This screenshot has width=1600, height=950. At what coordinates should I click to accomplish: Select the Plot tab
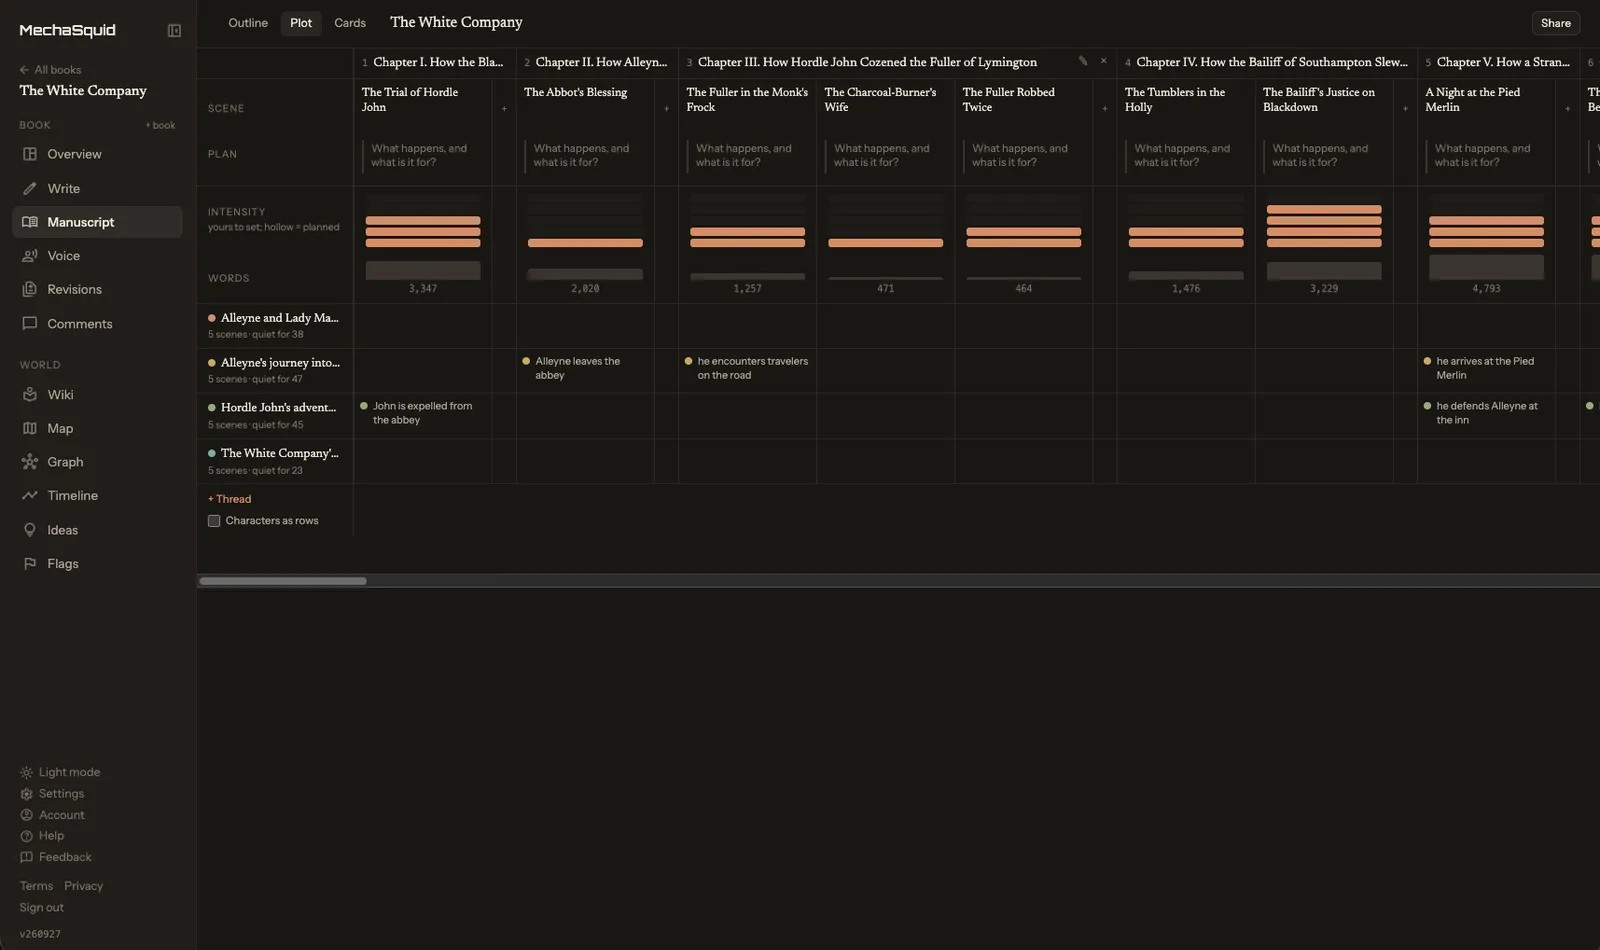[x=301, y=23]
